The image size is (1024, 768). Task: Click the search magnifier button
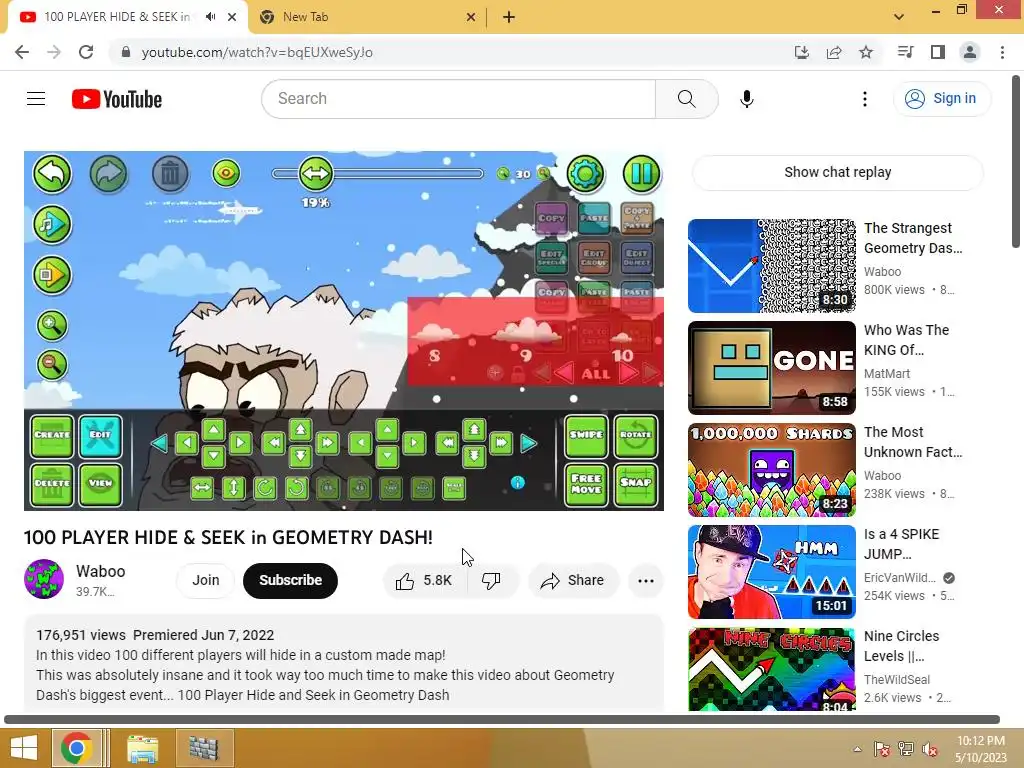(686, 99)
